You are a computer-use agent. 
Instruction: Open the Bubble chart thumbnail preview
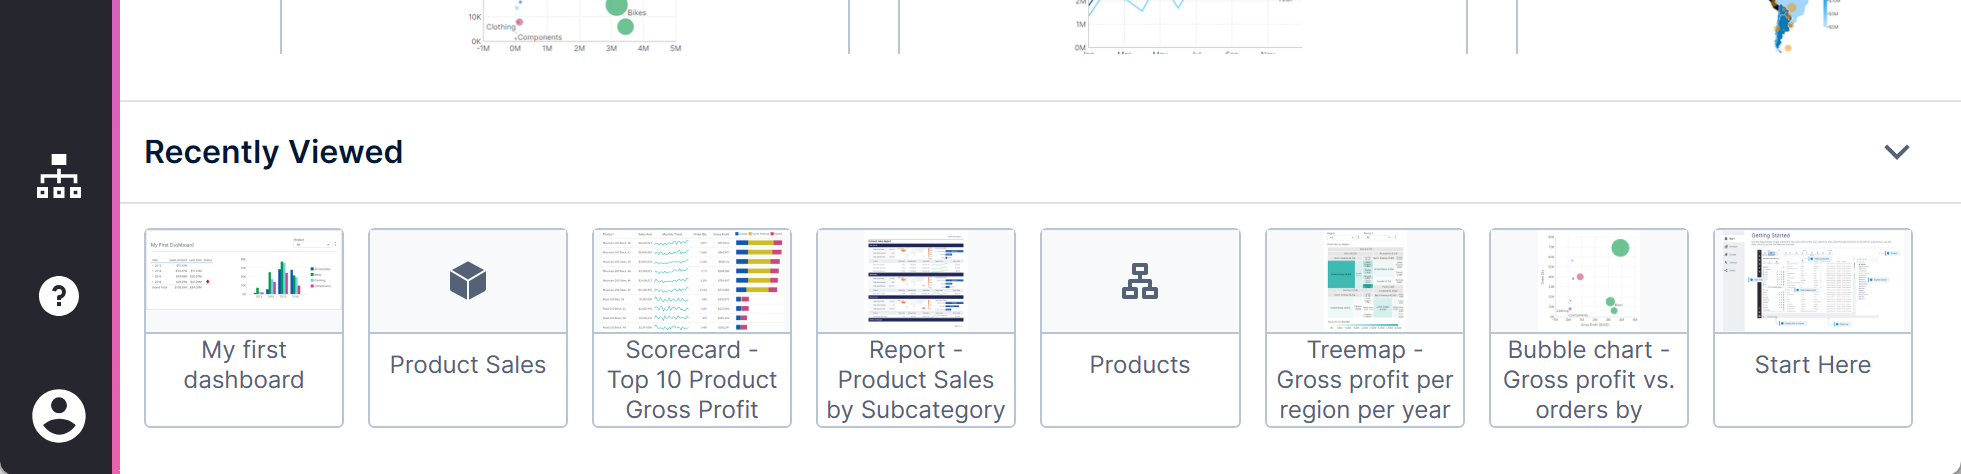1589,281
